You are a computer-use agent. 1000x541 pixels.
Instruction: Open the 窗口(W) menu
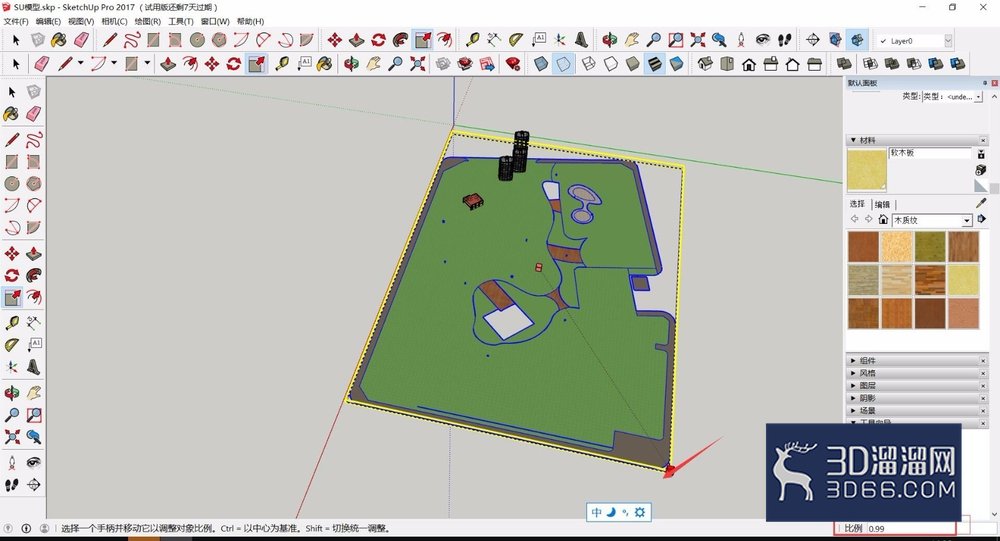[x=214, y=21]
